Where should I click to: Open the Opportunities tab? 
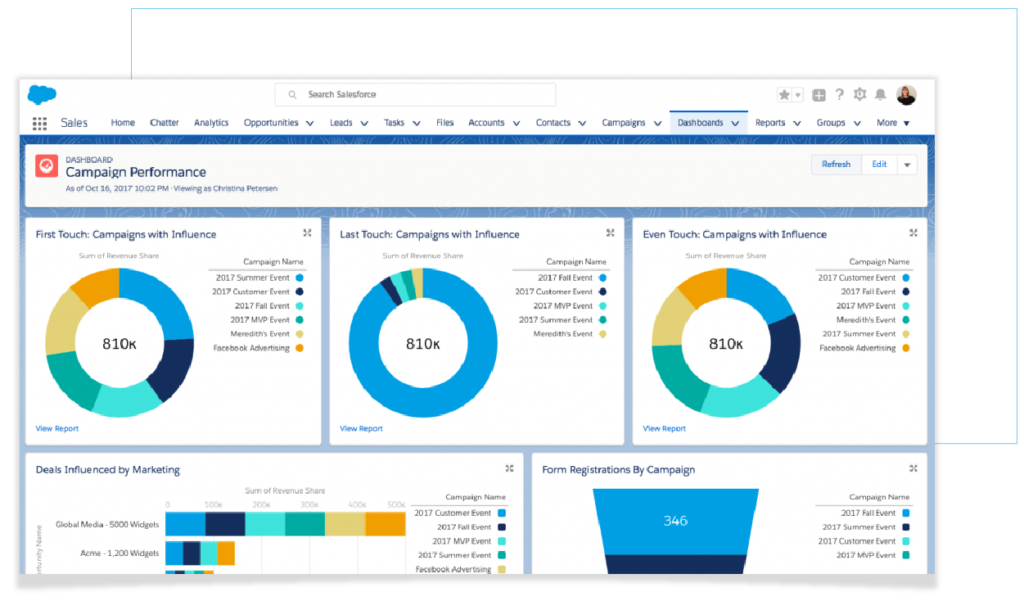(x=271, y=123)
